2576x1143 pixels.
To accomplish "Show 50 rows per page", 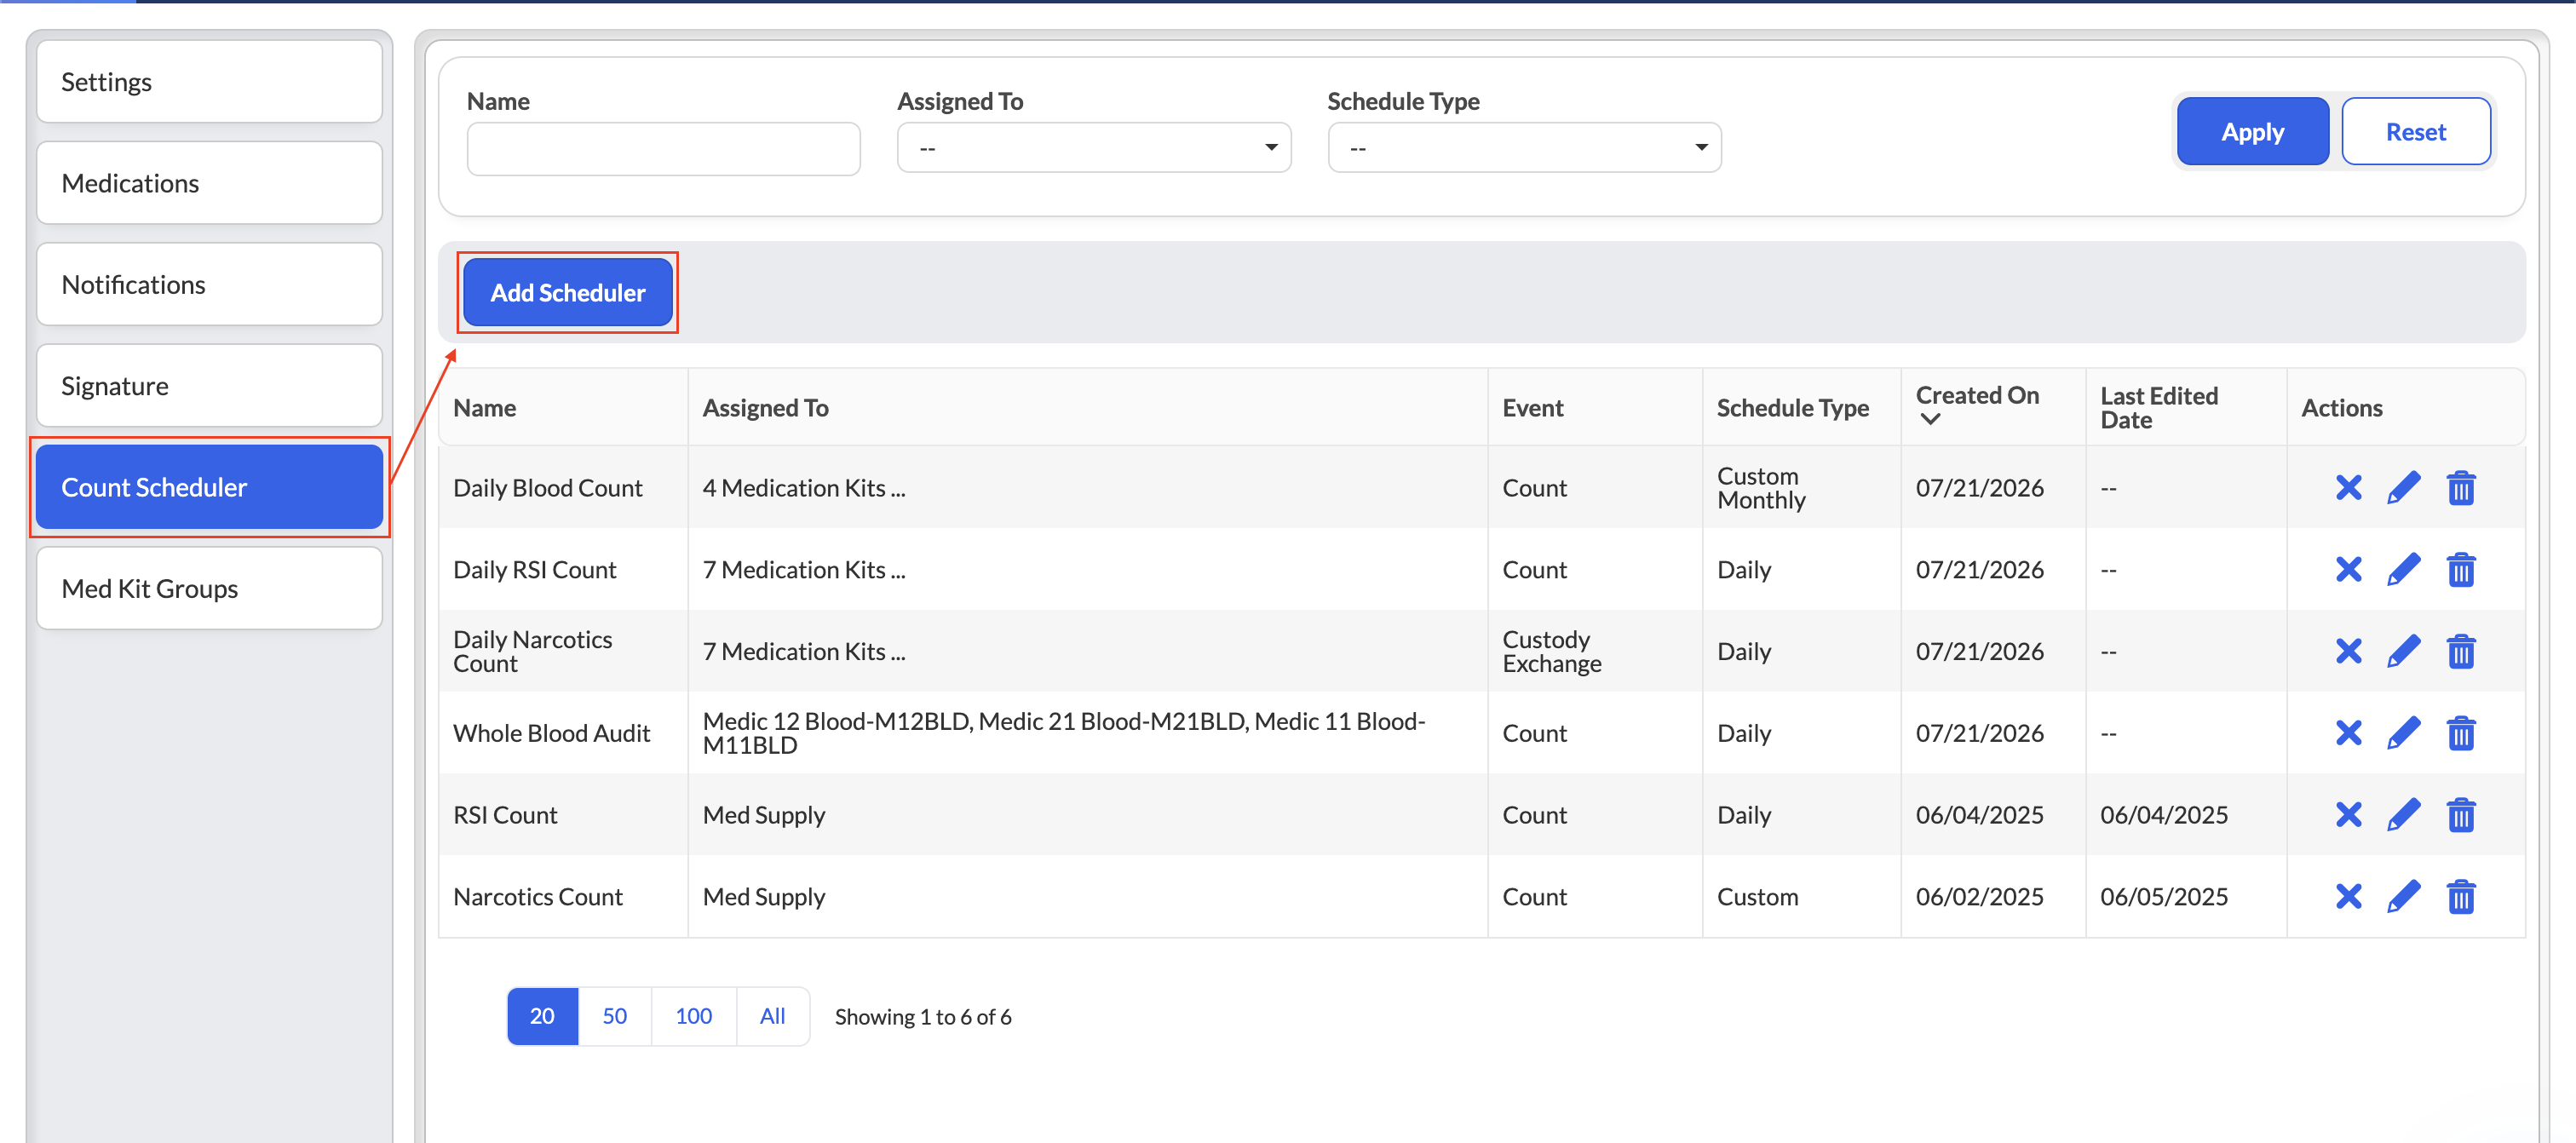I will pyautogui.click(x=614, y=1017).
